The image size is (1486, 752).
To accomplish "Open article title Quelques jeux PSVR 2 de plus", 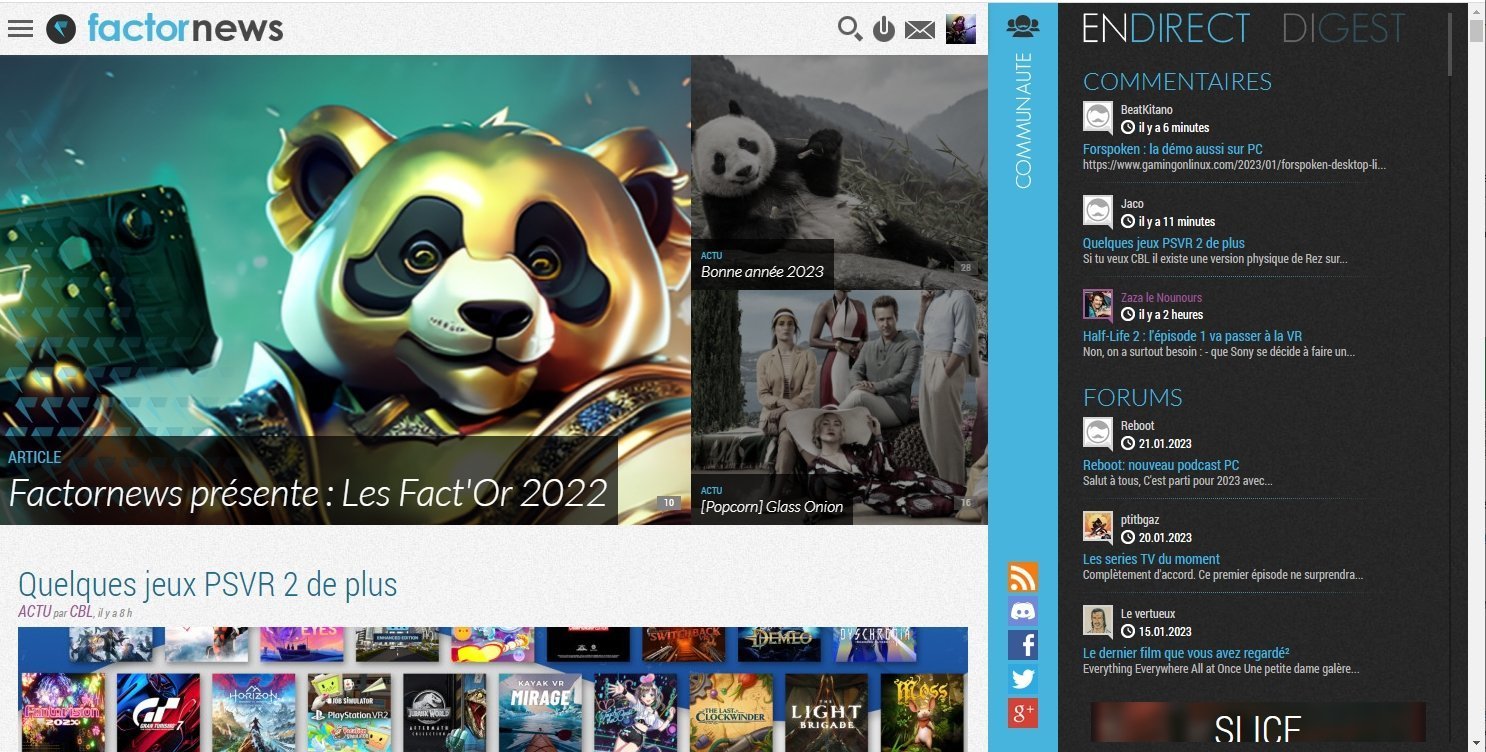I will click(x=208, y=585).
